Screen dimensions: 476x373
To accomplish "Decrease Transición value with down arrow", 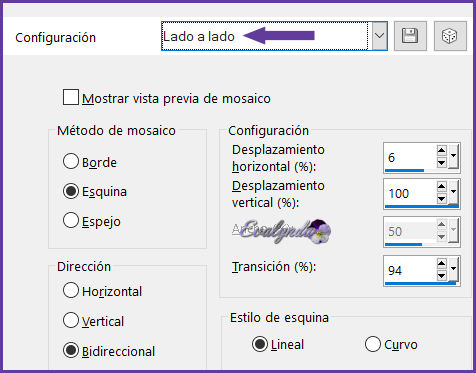I will 441,276.
